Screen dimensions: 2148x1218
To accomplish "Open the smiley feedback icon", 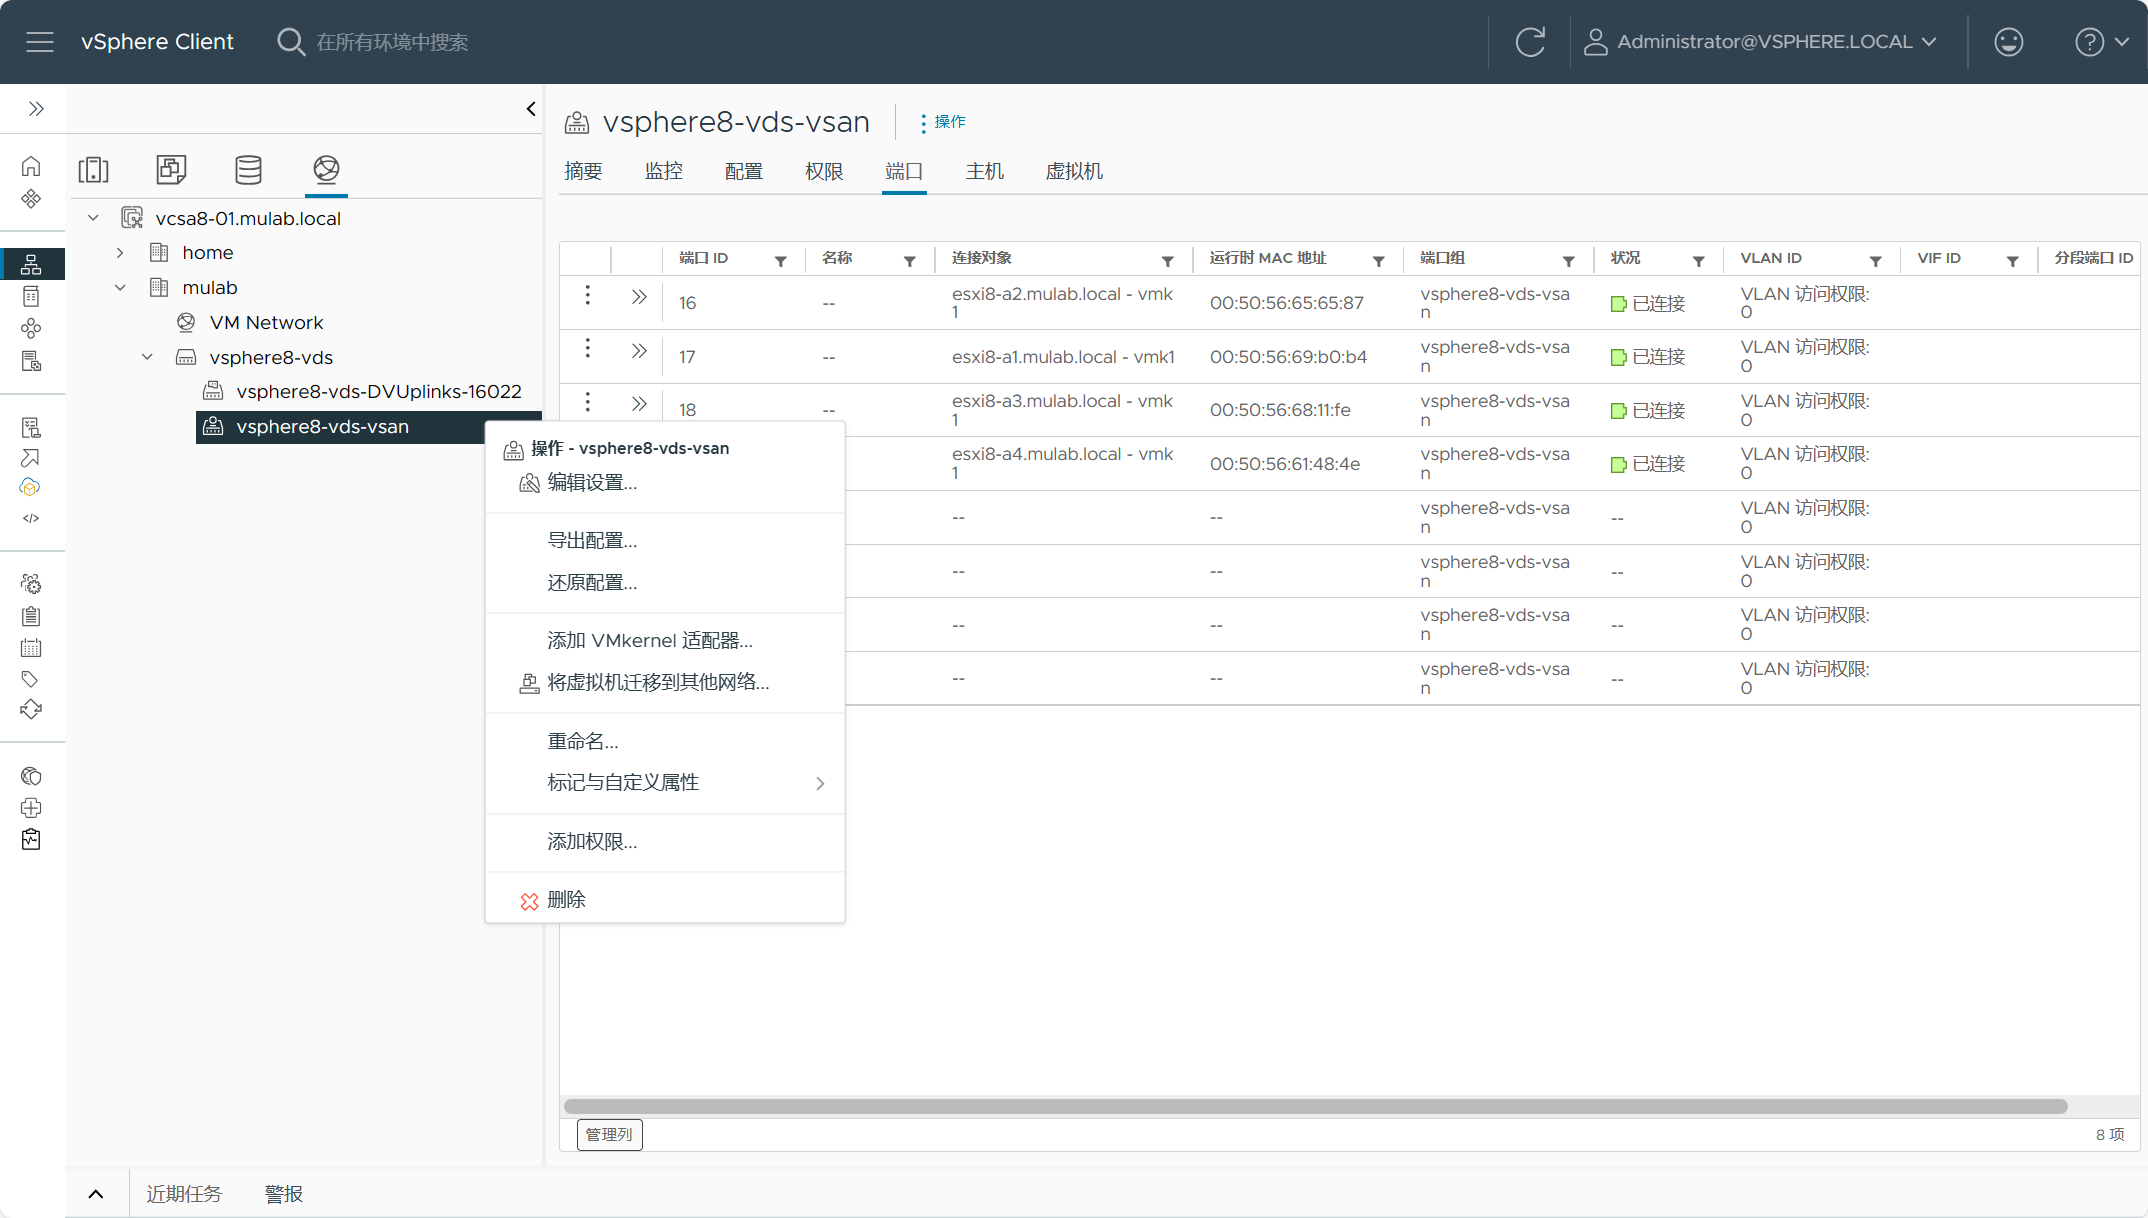I will [2008, 42].
